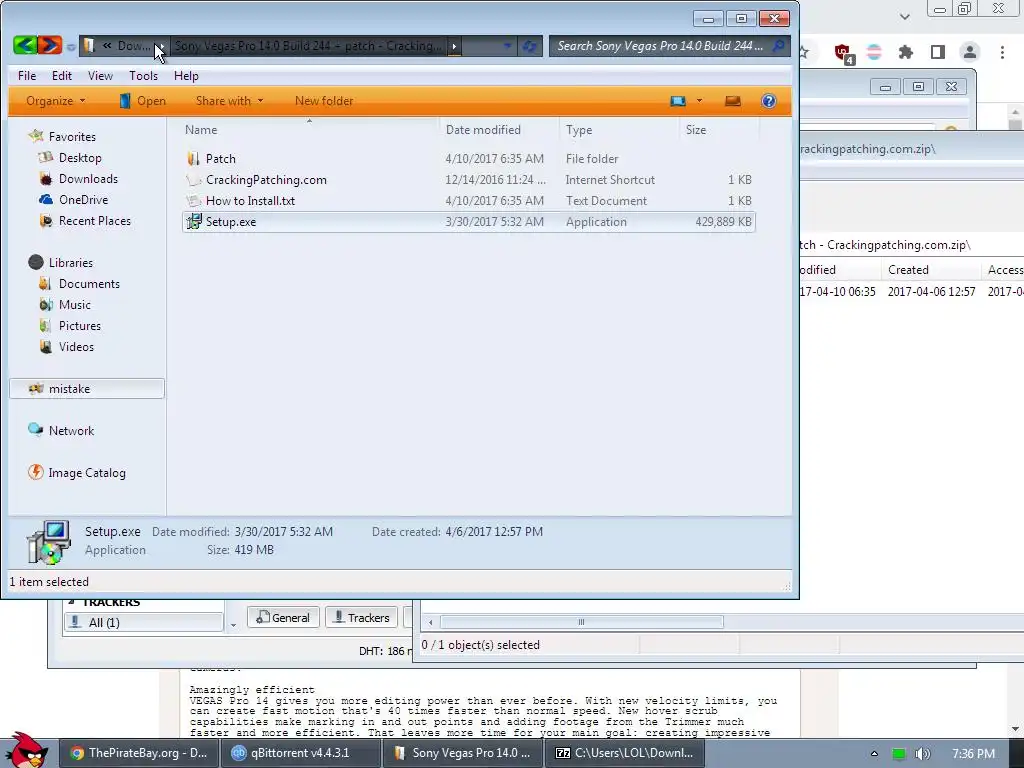Open the Chrome extensions puzzle icon
The width and height of the screenshot is (1024, 768).
[905, 52]
